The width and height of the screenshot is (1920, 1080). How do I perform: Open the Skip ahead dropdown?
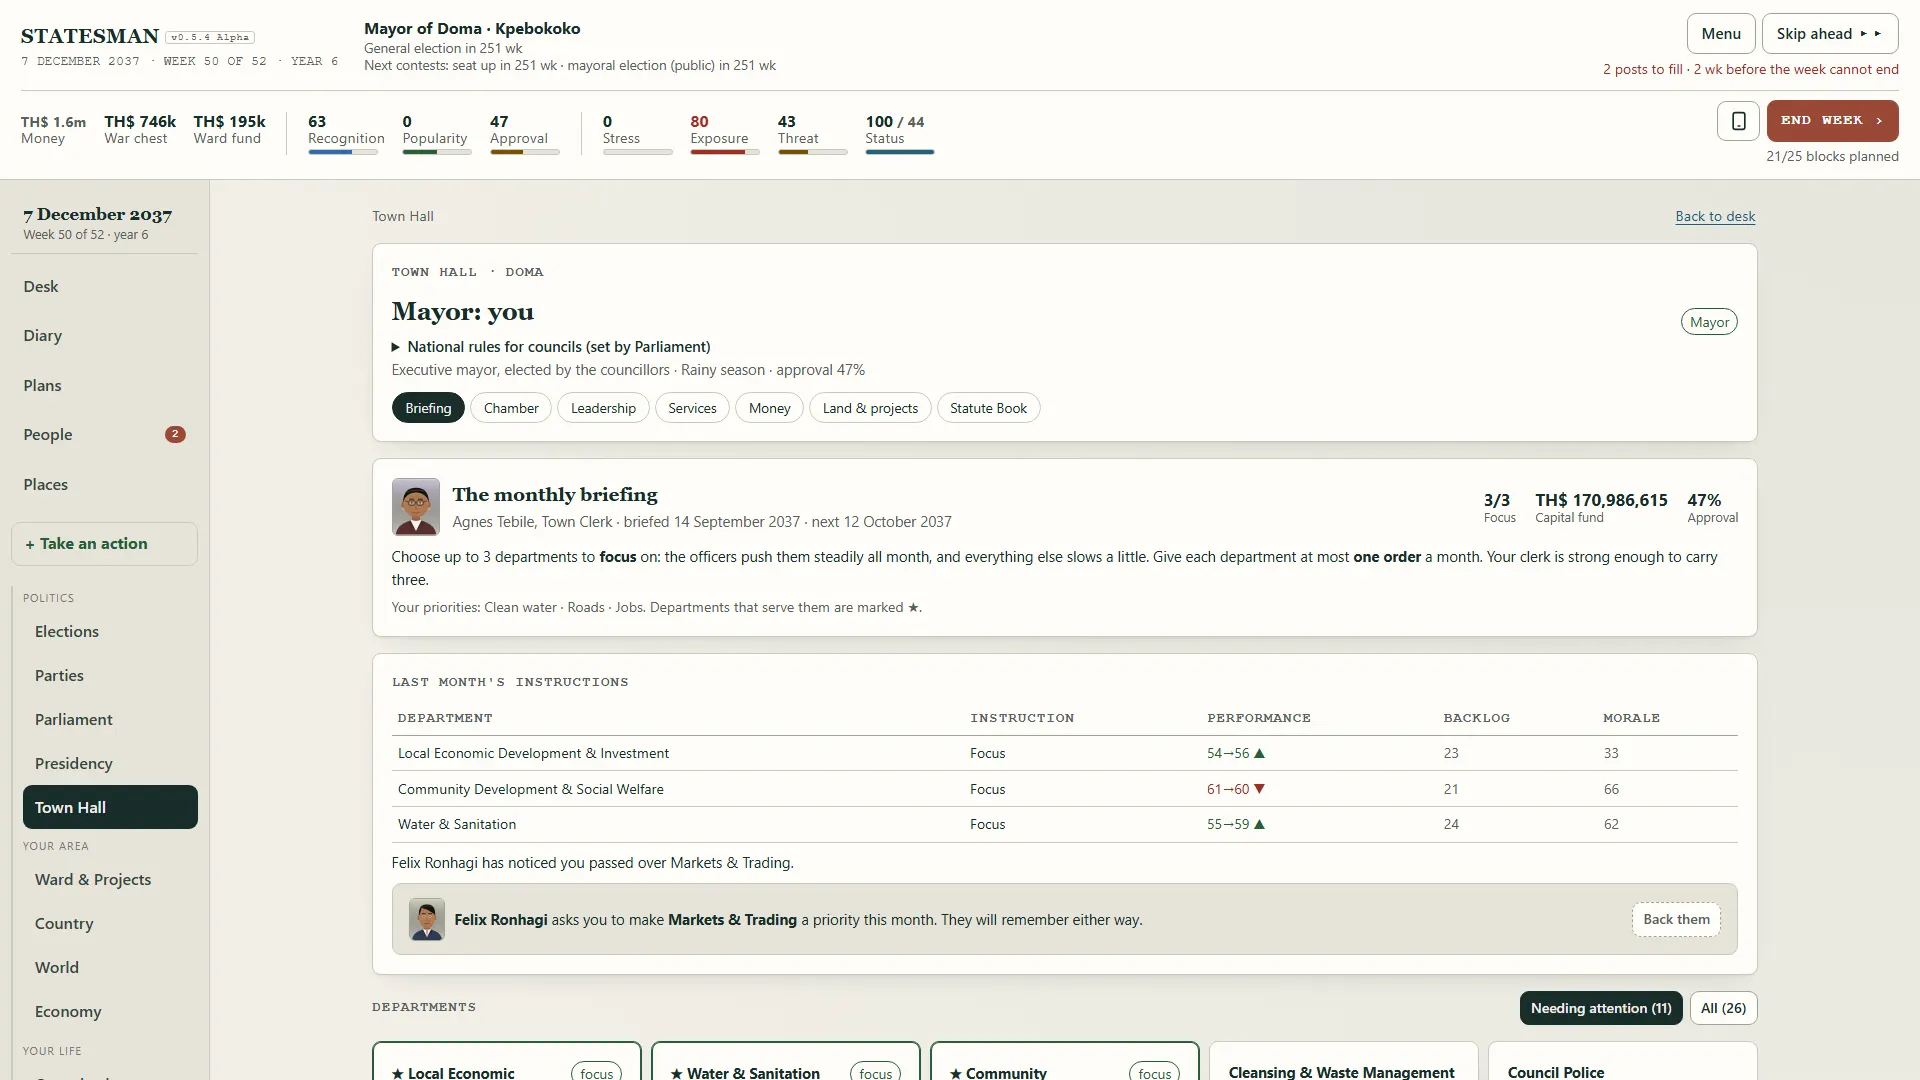click(x=1829, y=33)
